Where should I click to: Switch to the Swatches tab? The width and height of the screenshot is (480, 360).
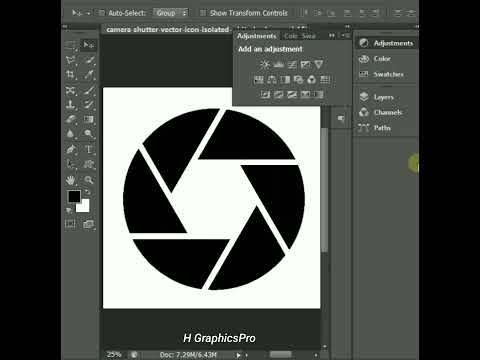[x=308, y=36]
